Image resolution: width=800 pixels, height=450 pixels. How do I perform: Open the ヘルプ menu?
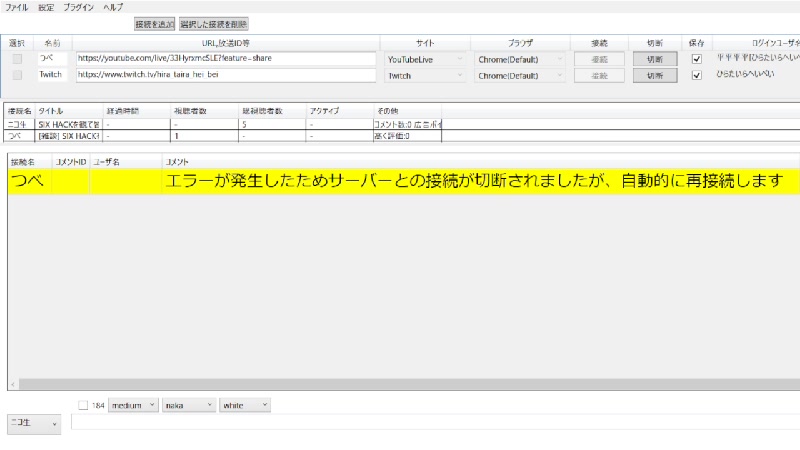tap(113, 7)
